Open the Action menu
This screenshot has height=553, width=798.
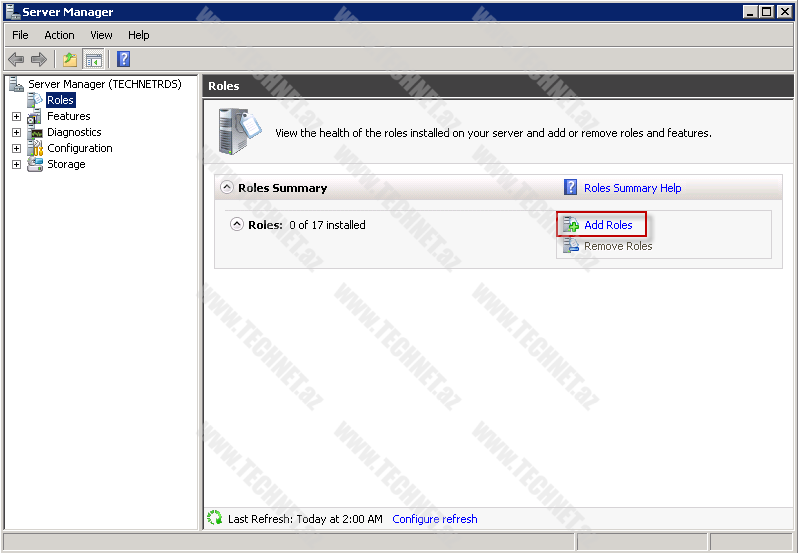coord(59,35)
